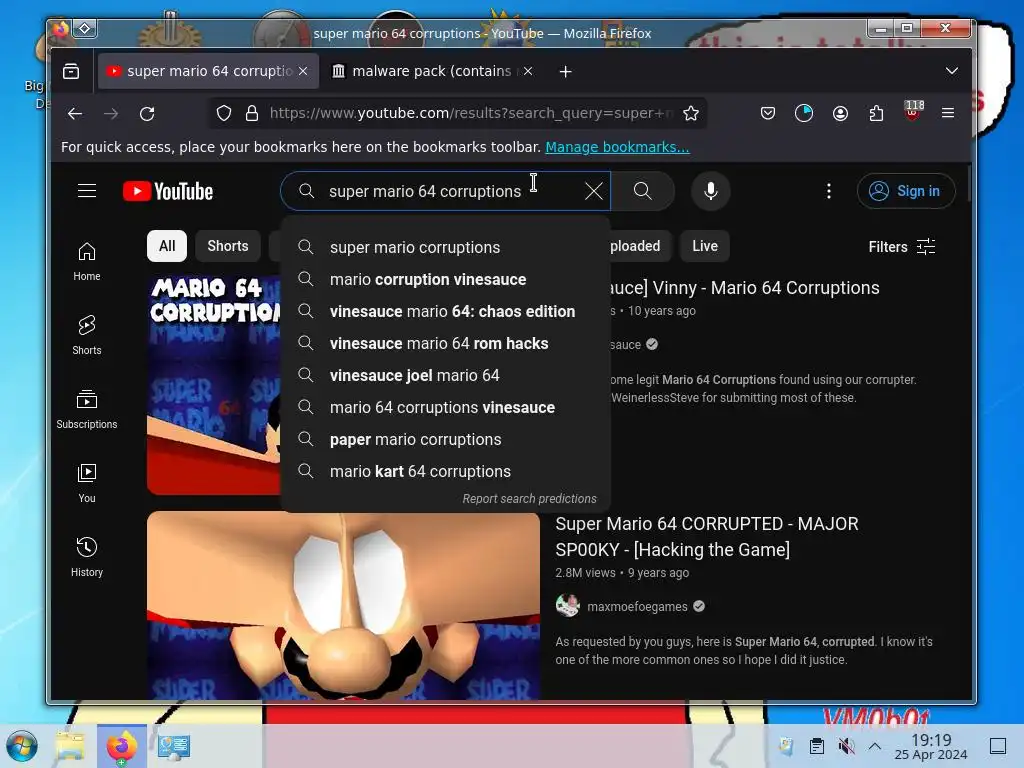This screenshot has height=768, width=1024.
Task: Choose suggestion vinesauce mario 64 rom hacks
Action: tap(445, 344)
